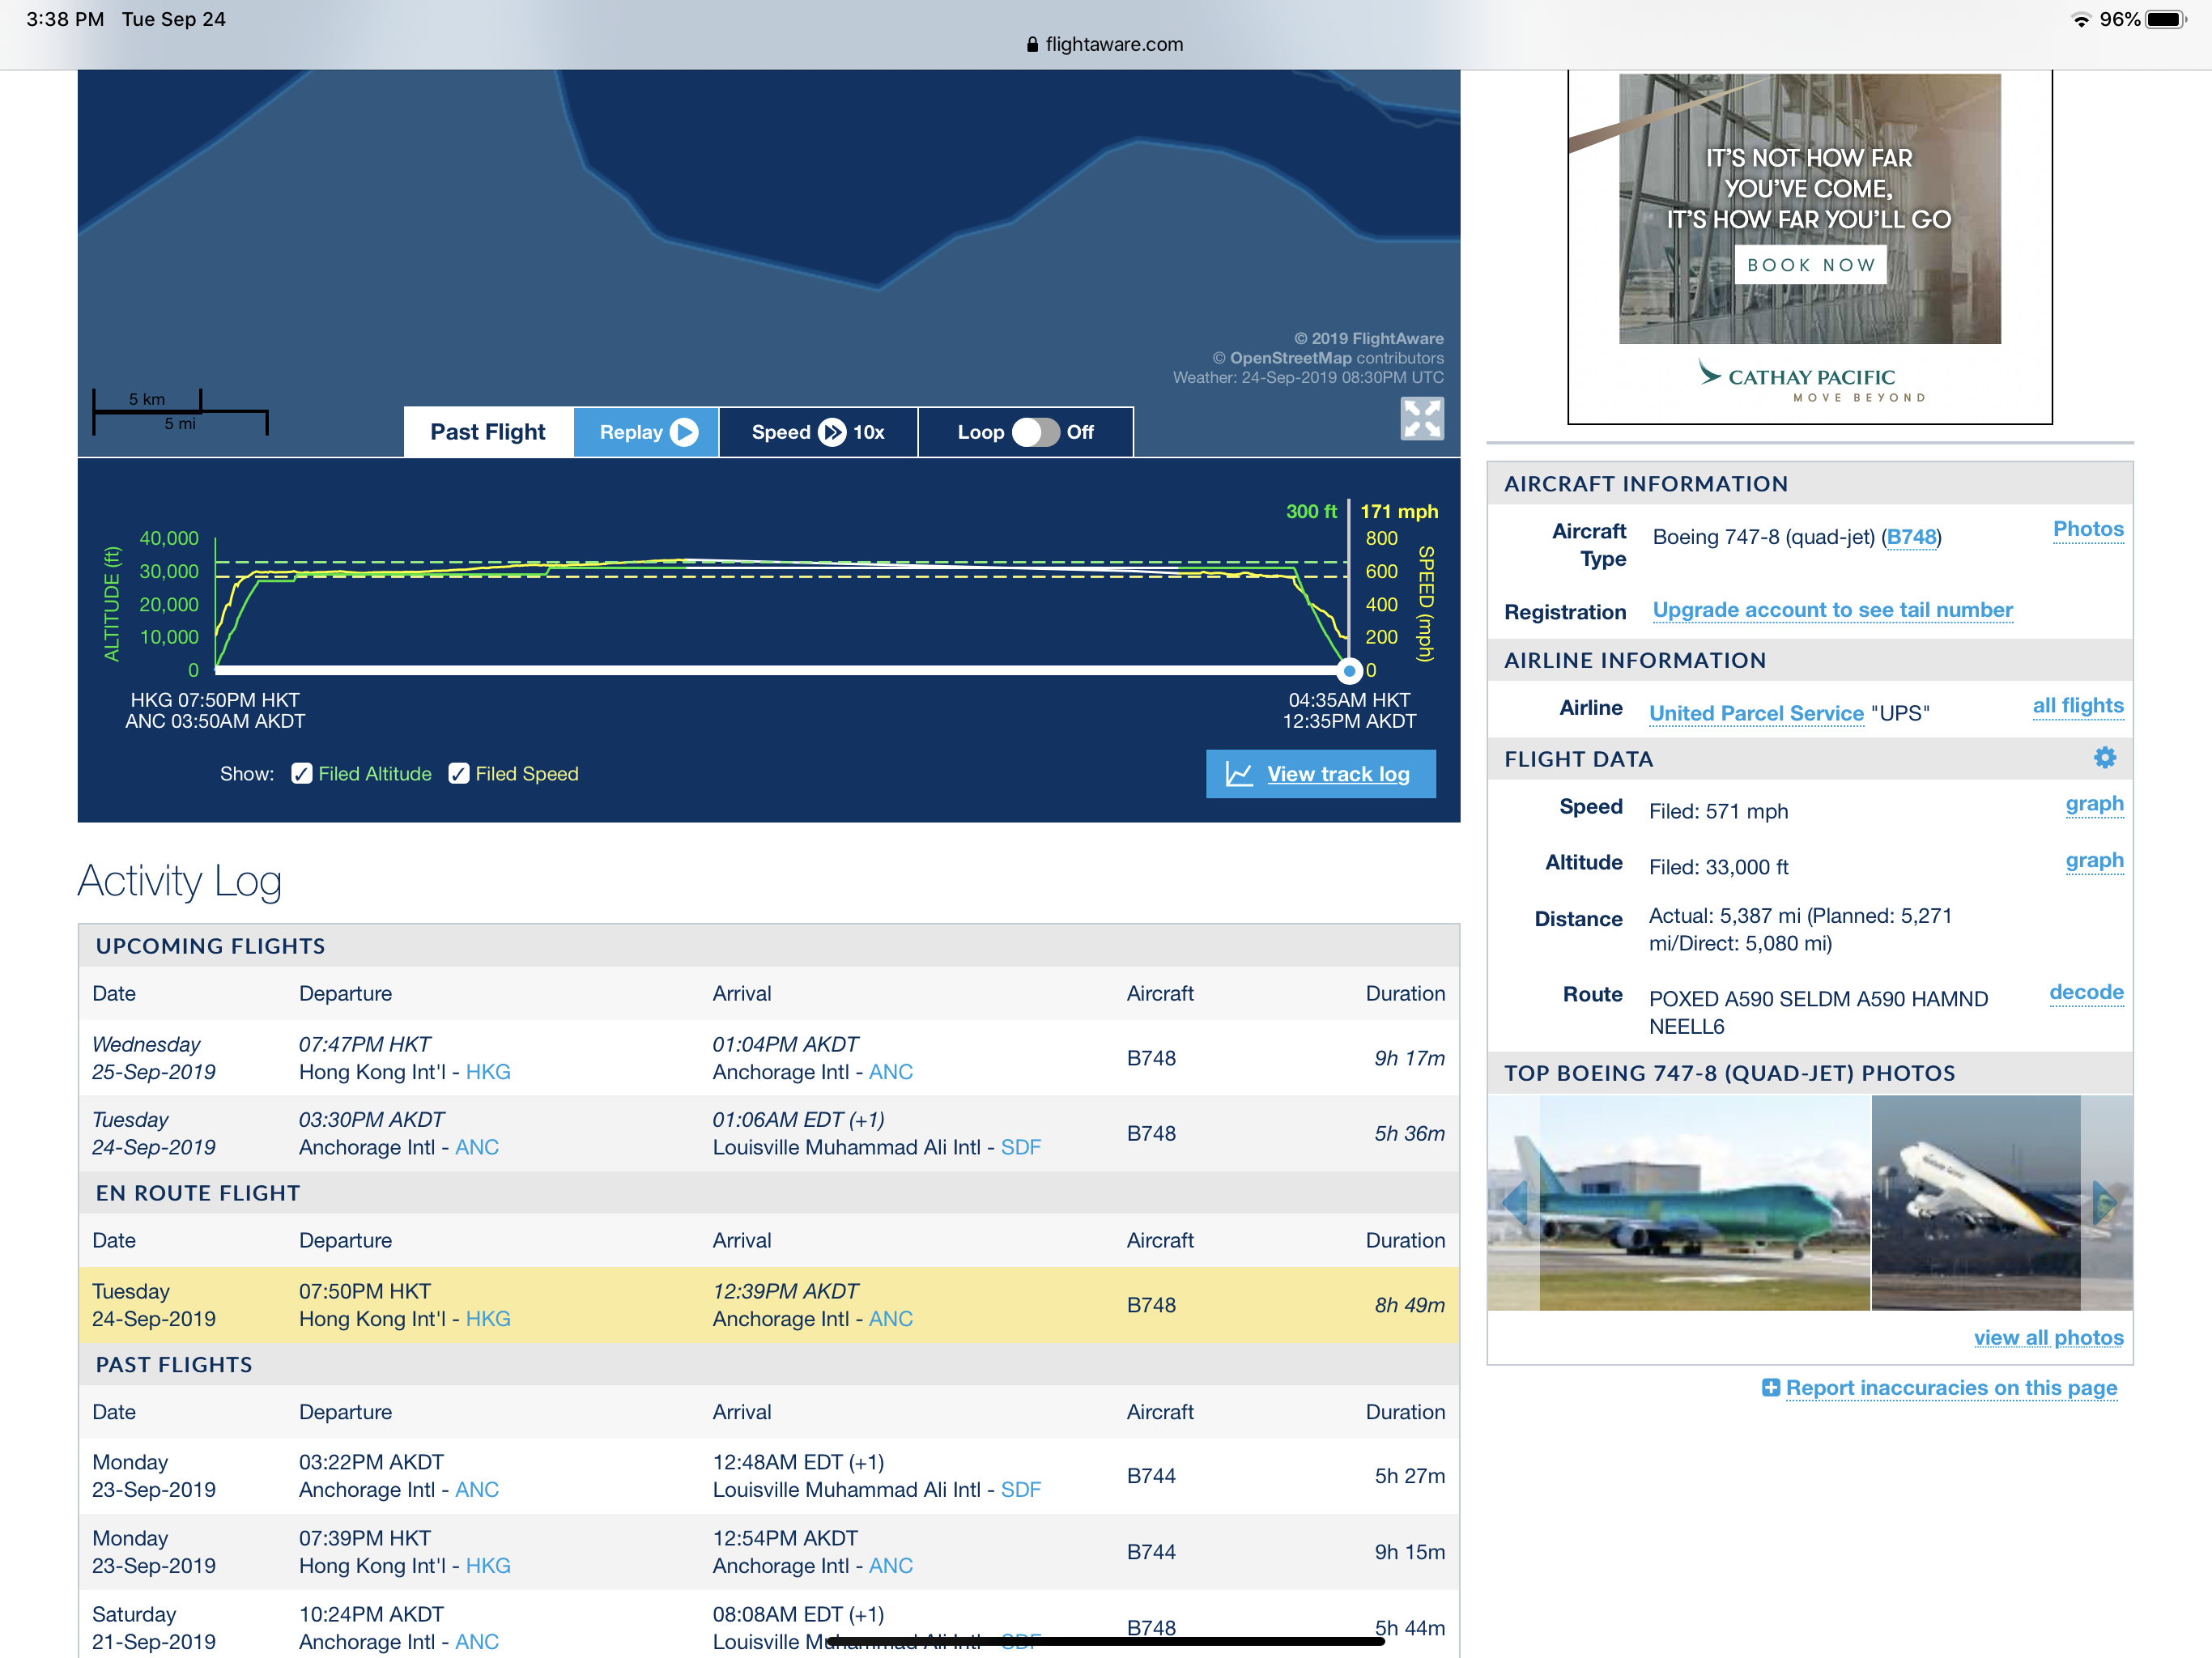Viewport: 2212px width, 1658px height.
Task: Select 'Filed: 33,000 ft' altitude value
Action: [x=1718, y=867]
